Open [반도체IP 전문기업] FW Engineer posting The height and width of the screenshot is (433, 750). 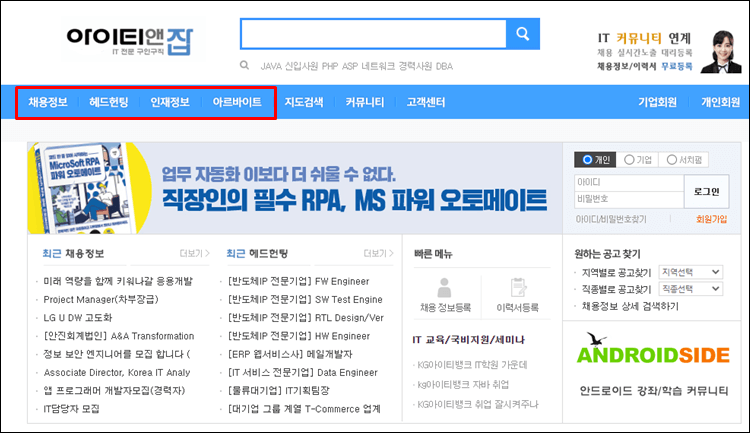298,281
